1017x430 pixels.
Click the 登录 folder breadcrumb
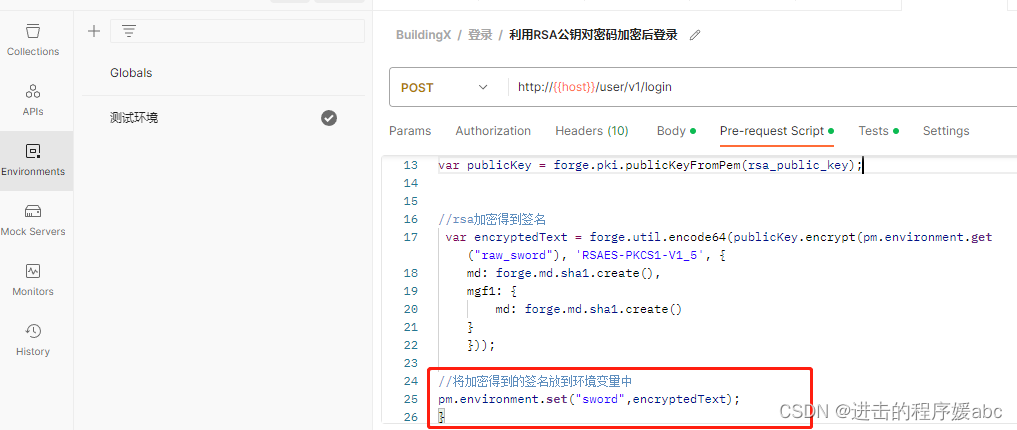(480, 35)
